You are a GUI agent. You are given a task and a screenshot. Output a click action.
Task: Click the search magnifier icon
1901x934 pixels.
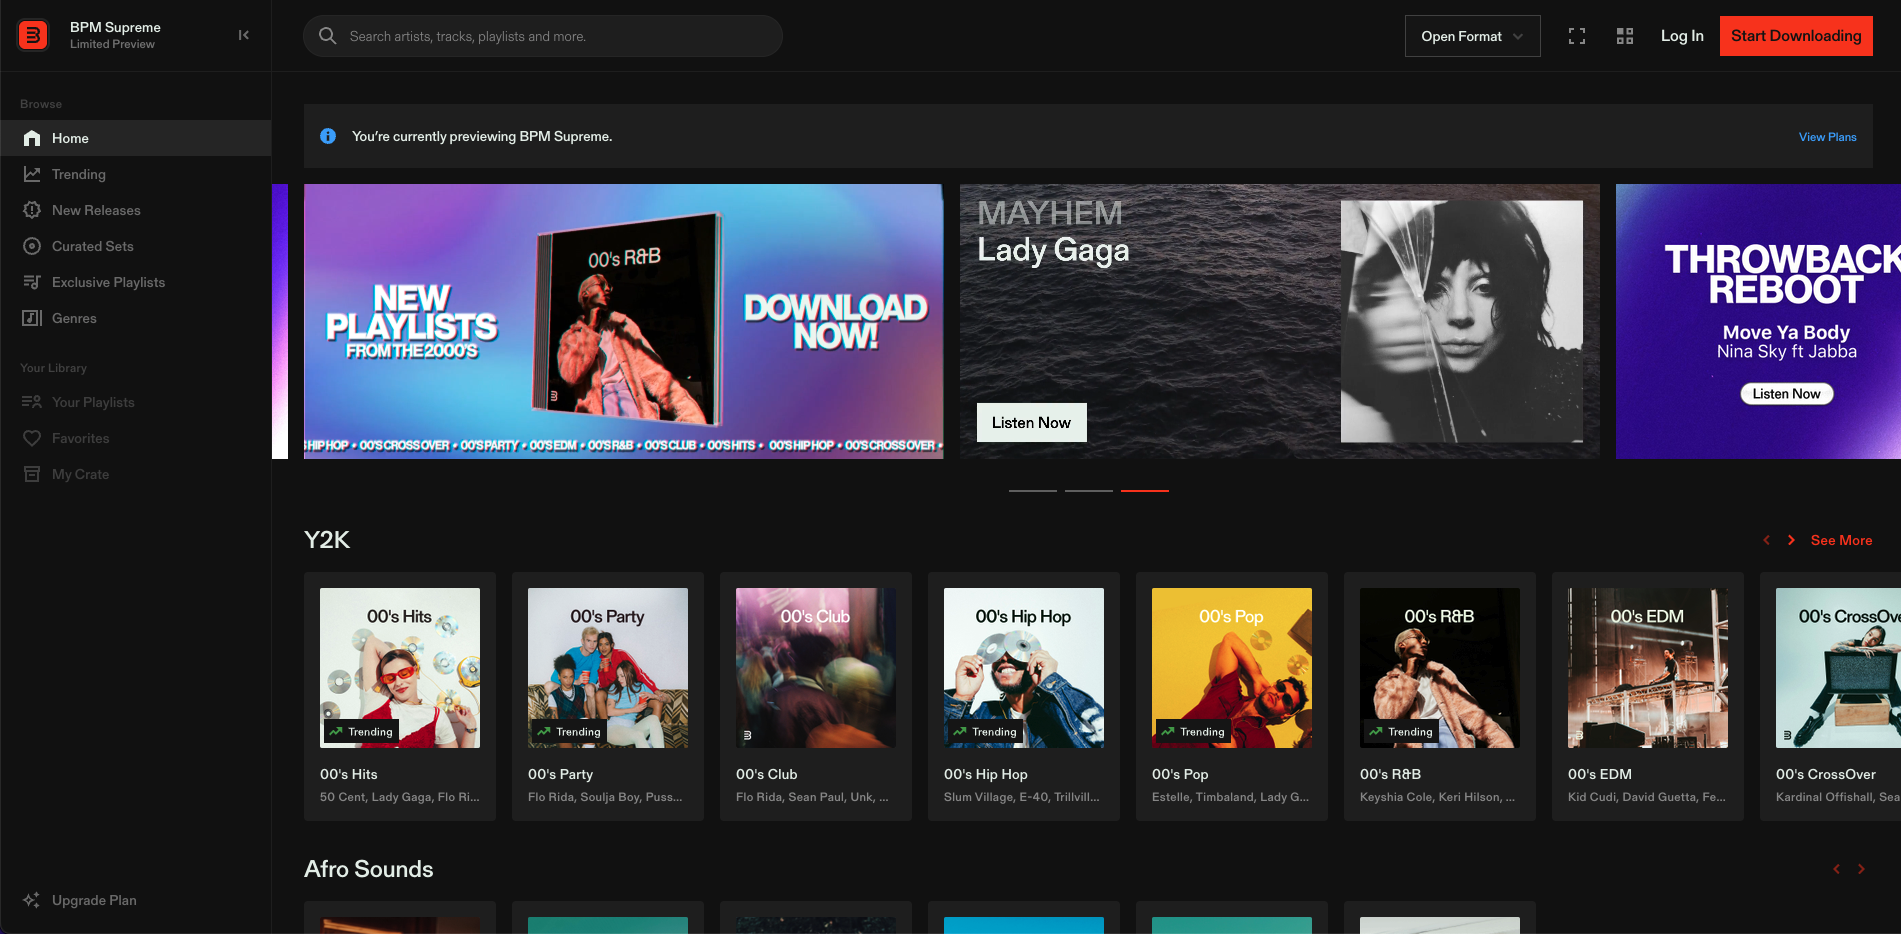[327, 36]
